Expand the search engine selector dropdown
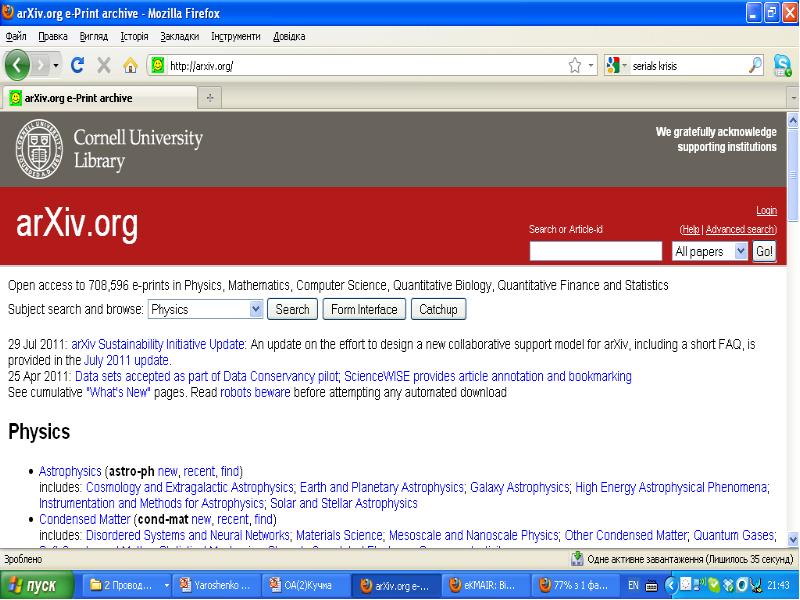 coord(617,66)
